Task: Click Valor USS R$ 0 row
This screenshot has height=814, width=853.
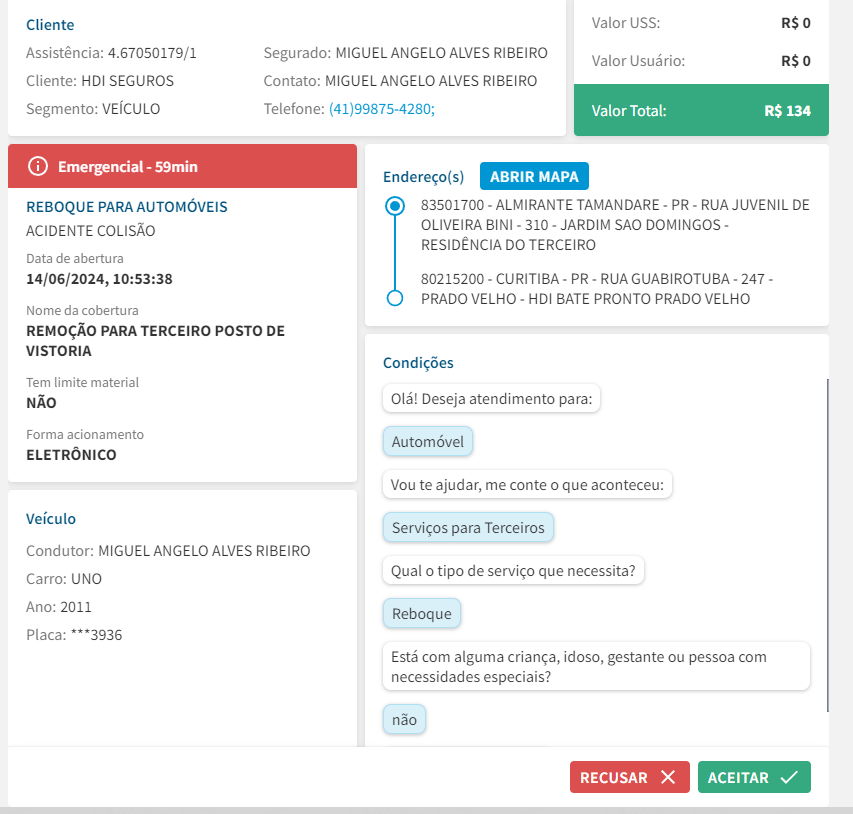Action: (x=701, y=23)
